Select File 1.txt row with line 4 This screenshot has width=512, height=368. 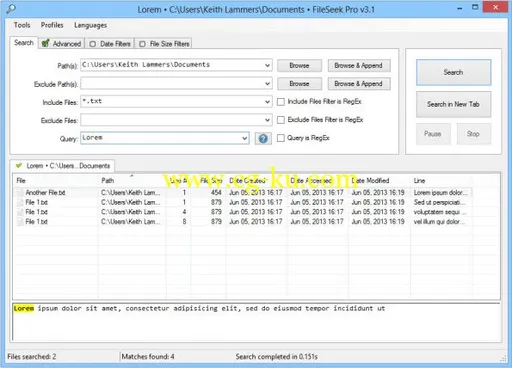tap(243, 212)
